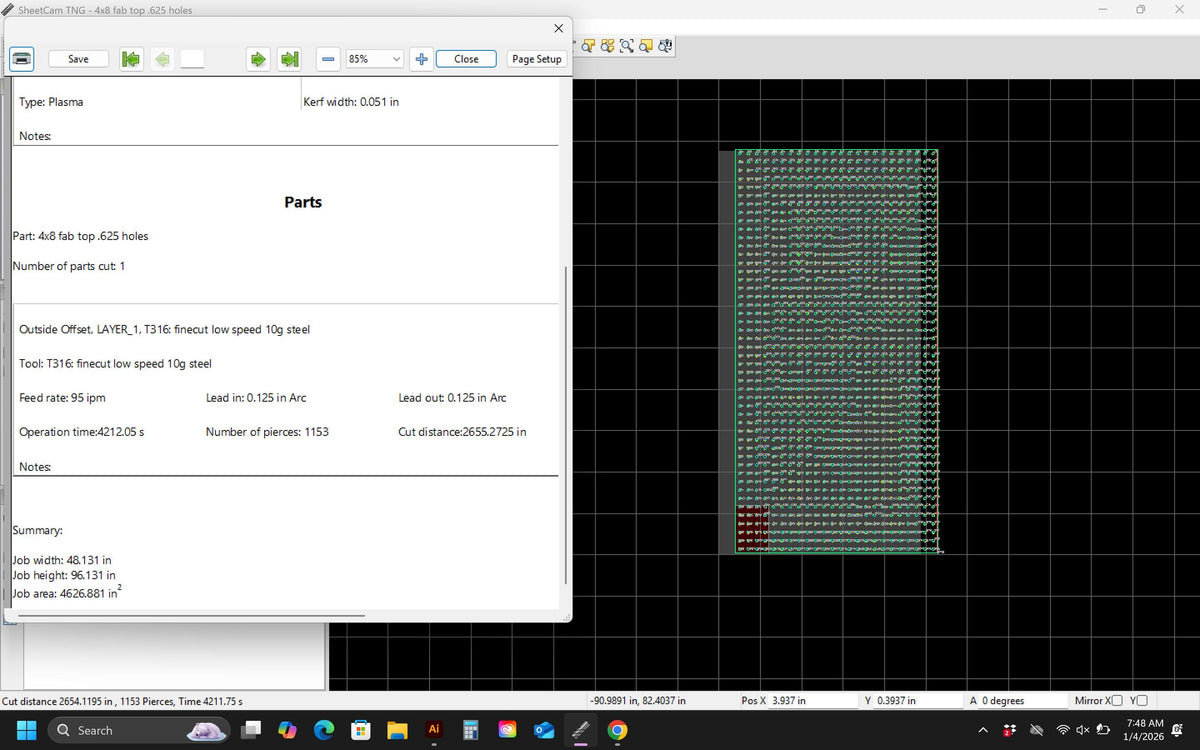This screenshot has height=750, width=1200.
Task: Select the zoom window tool with dashed frame
Action: [627, 45]
